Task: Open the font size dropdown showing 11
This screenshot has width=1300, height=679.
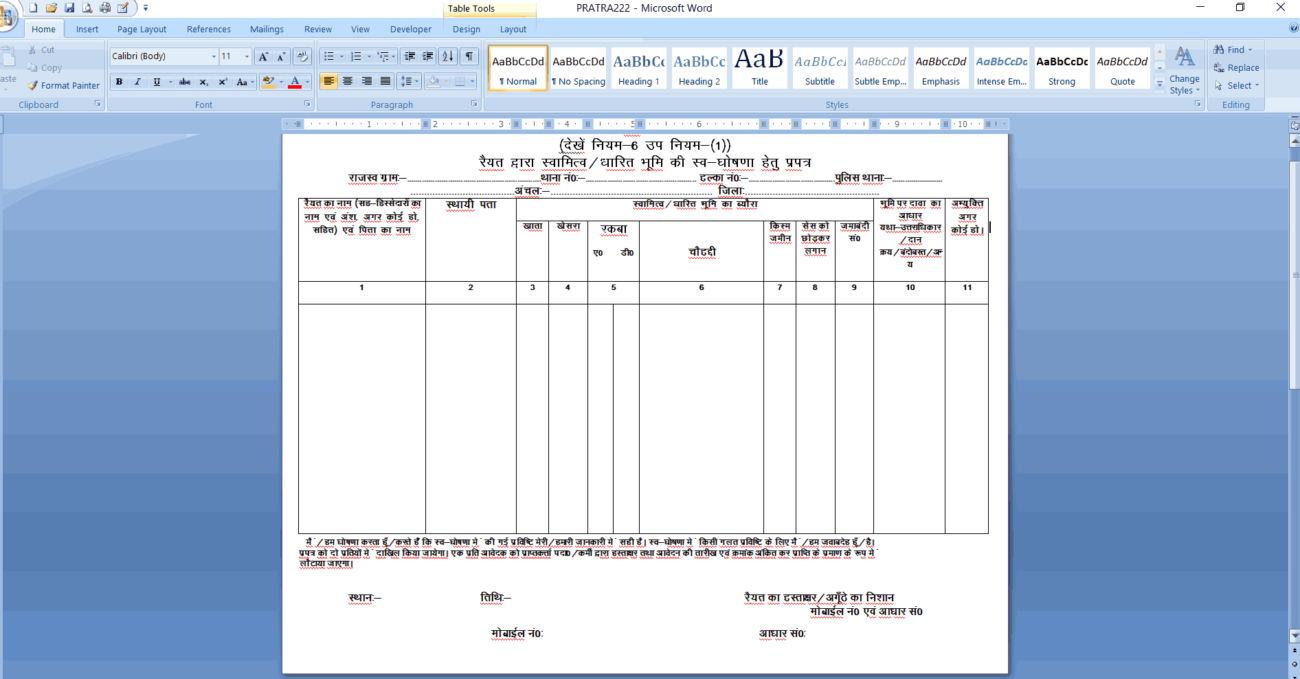Action: tap(246, 57)
